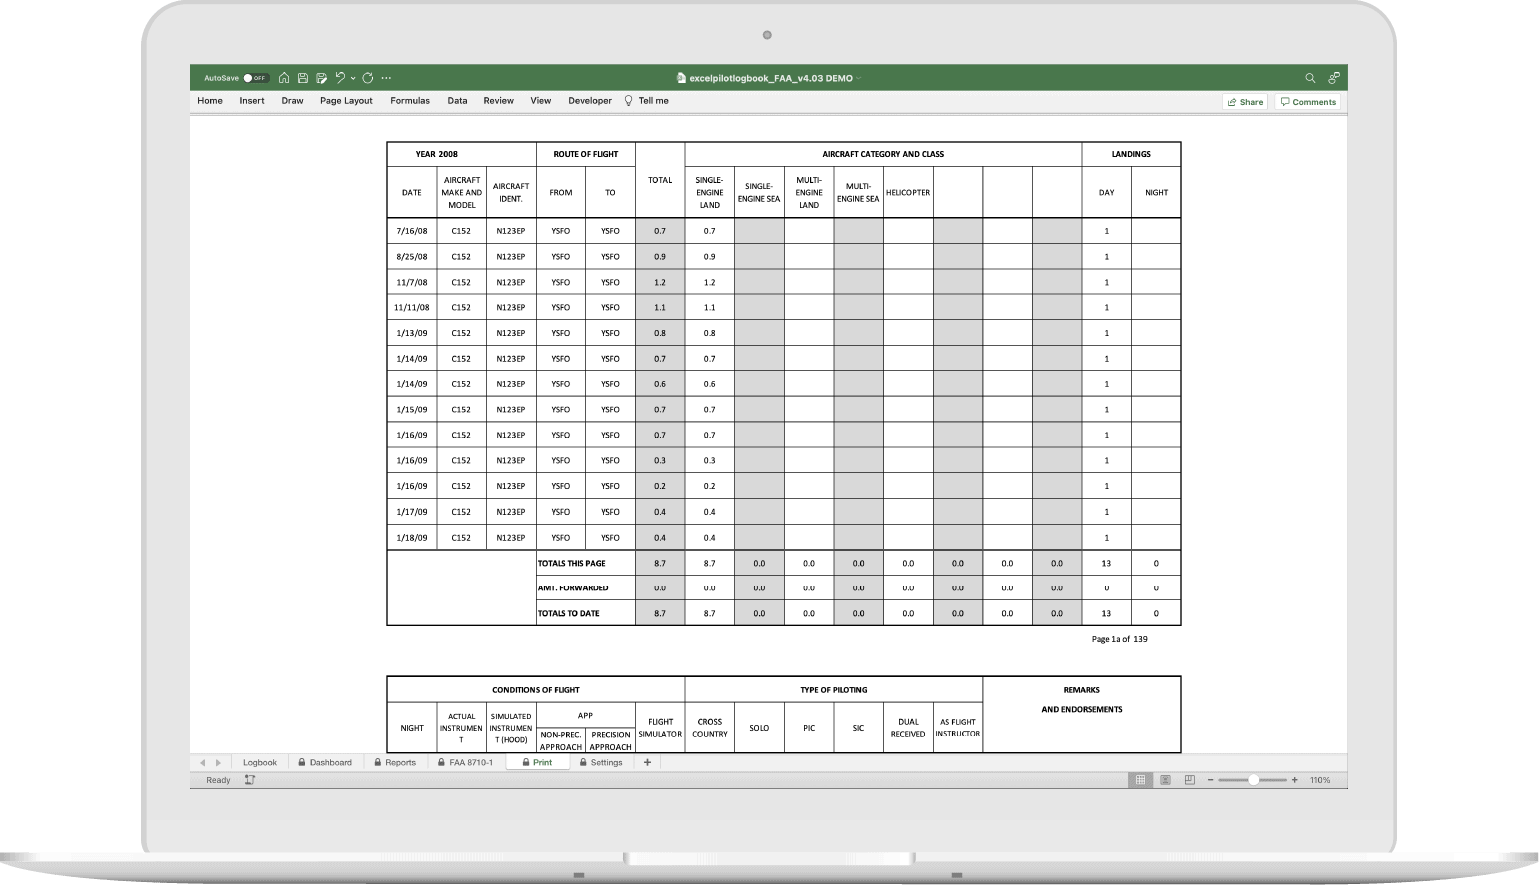Click the Tell me search box
This screenshot has height=885, width=1539.
pos(647,101)
